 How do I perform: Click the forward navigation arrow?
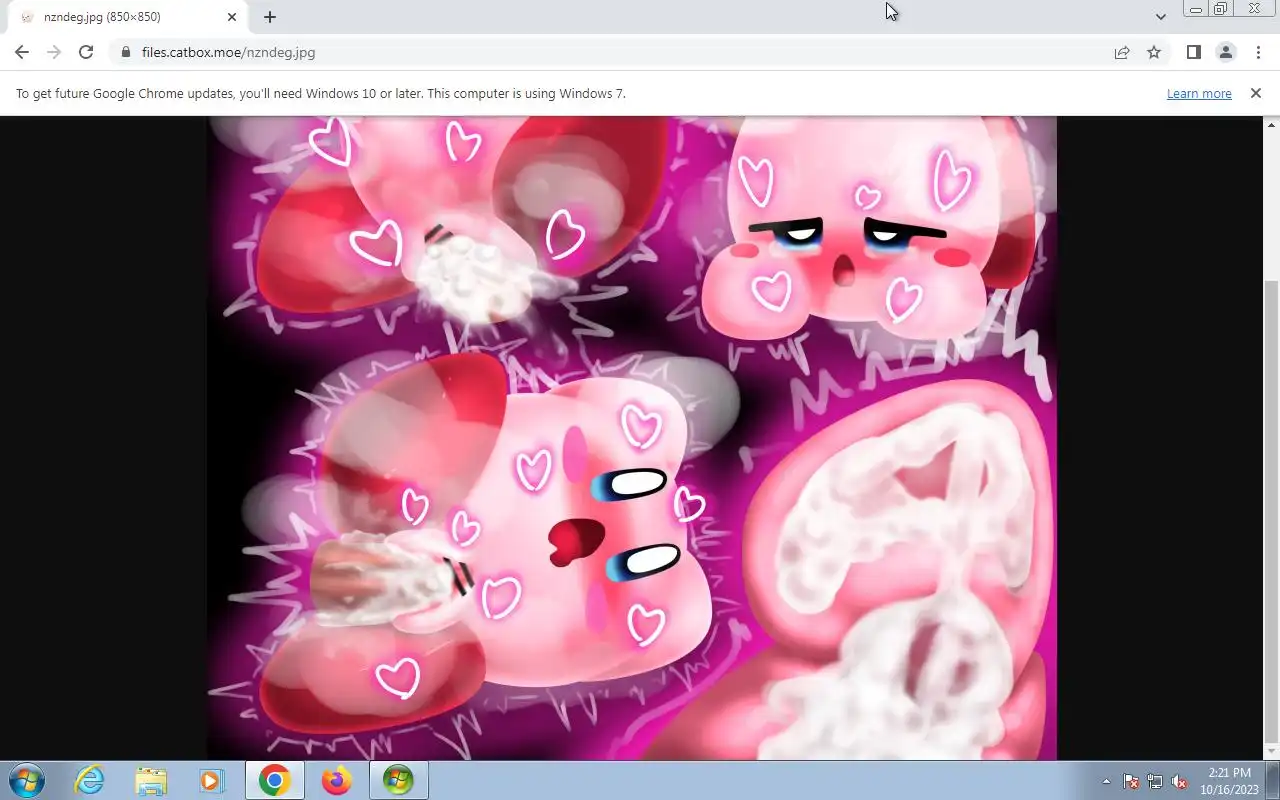54,52
